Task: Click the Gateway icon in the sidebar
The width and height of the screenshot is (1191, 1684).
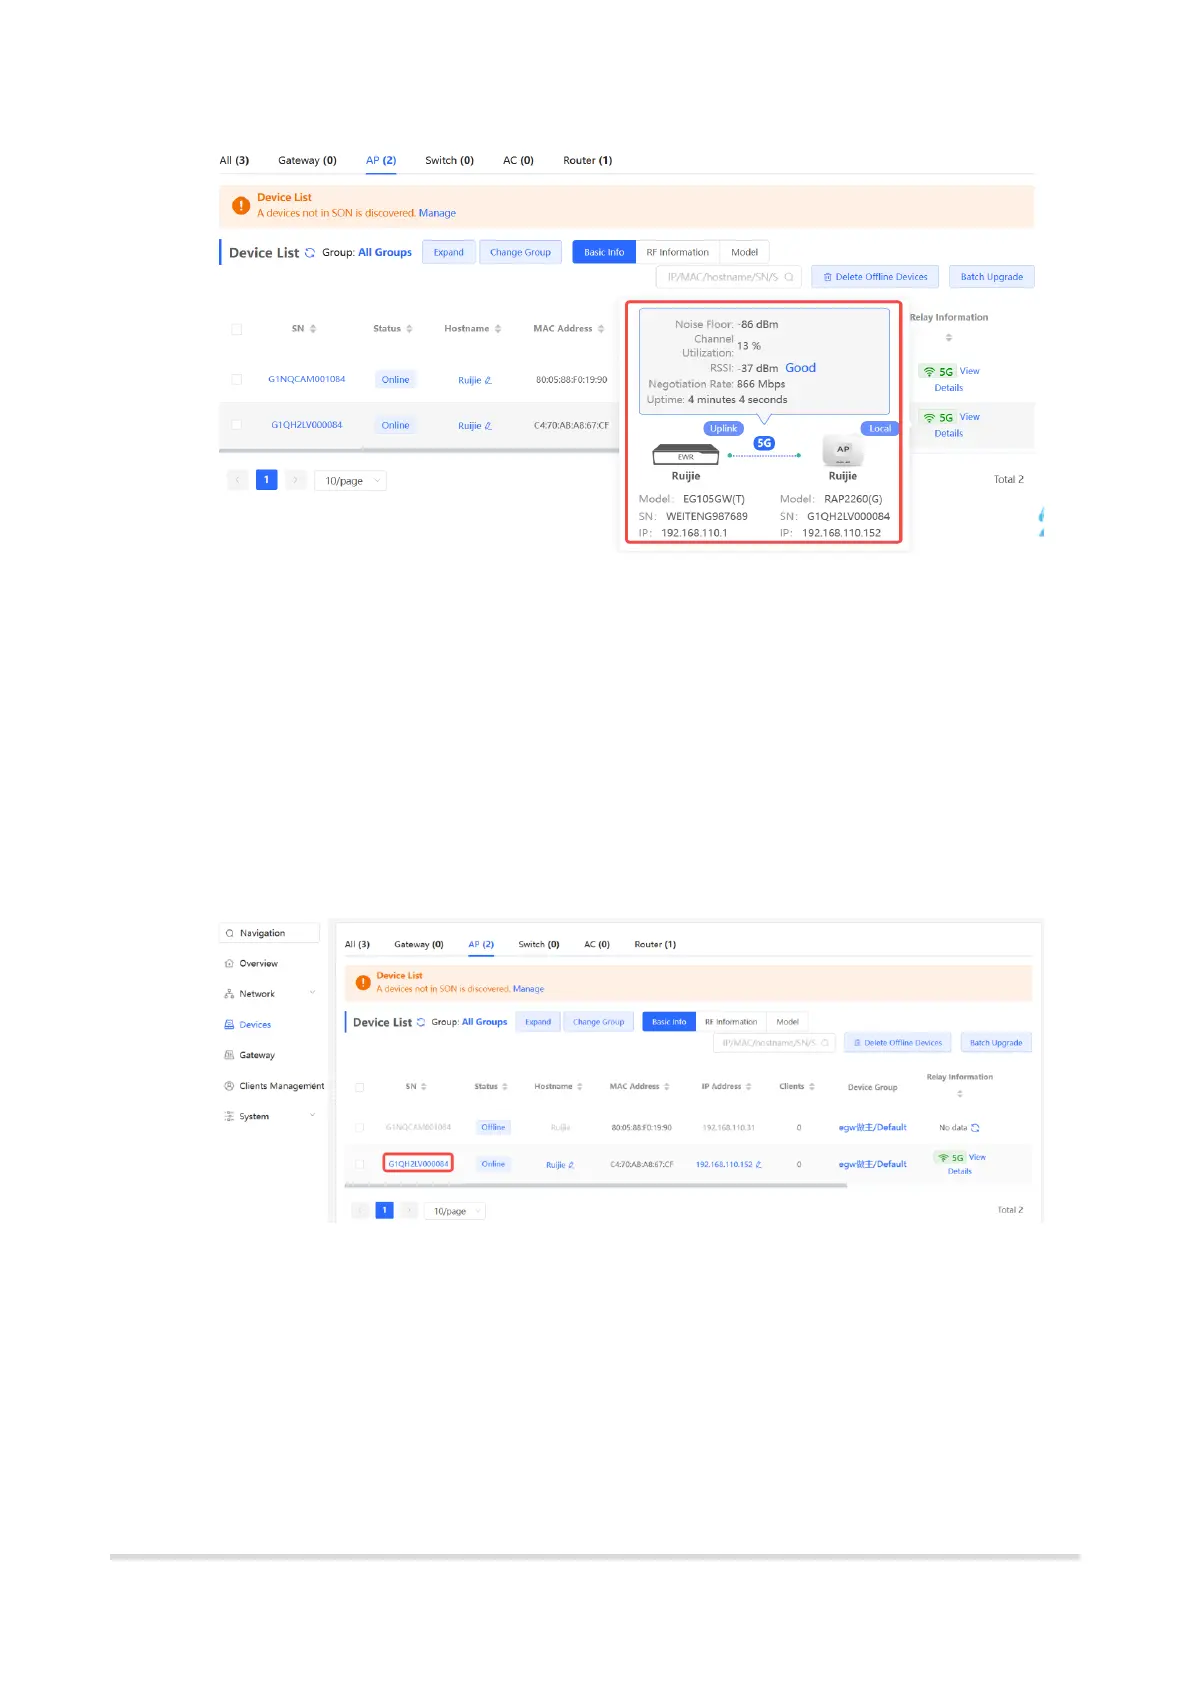Action: coord(229,1055)
